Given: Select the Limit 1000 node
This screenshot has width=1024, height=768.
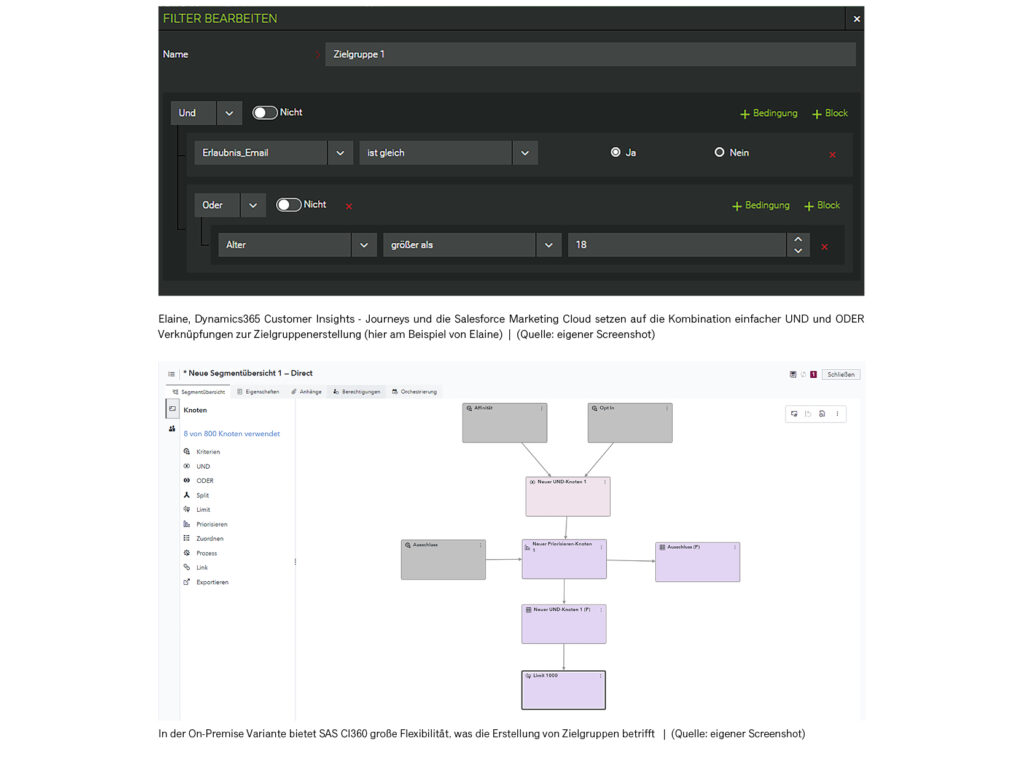Looking at the screenshot, I should (x=564, y=690).
